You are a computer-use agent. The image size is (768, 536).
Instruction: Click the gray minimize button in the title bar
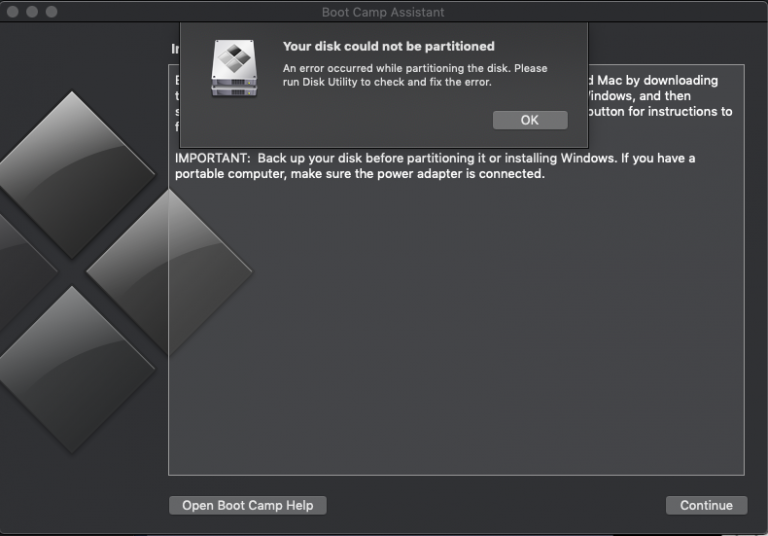tap(32, 12)
